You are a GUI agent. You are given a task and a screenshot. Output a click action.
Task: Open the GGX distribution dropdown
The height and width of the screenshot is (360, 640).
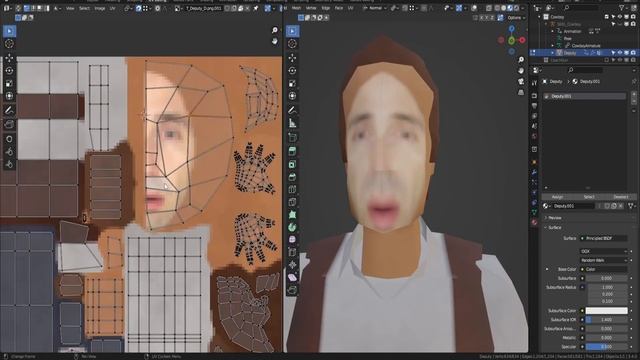pyautogui.click(x=603, y=251)
